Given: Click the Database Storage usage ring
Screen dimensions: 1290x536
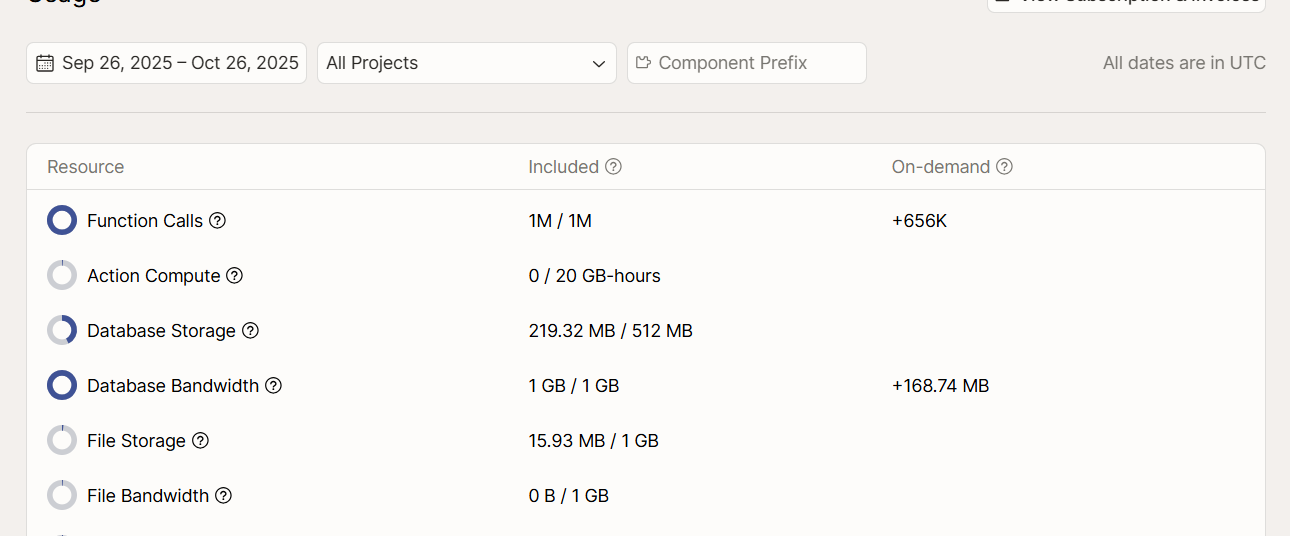Looking at the screenshot, I should (62, 331).
